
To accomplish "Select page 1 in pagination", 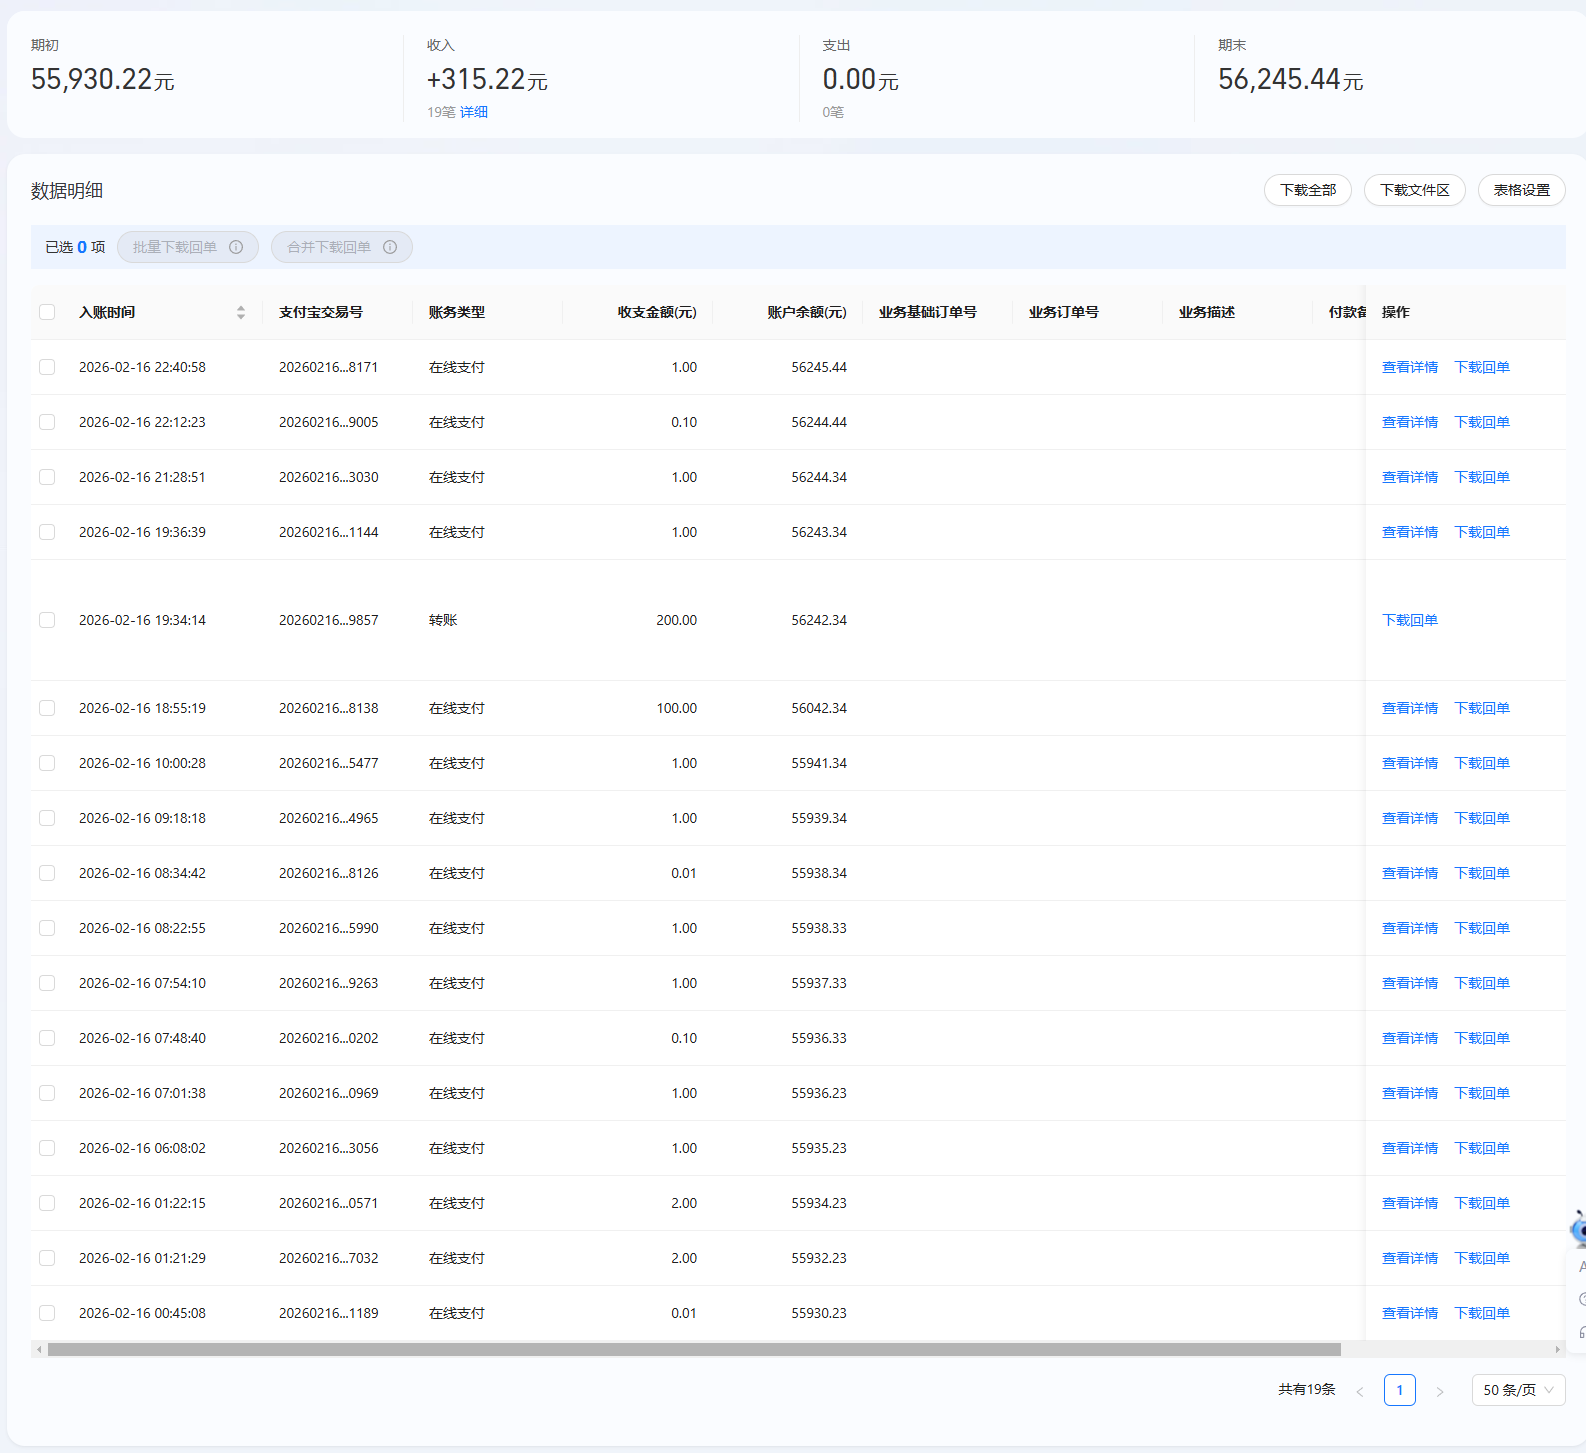I will pos(1399,1390).
